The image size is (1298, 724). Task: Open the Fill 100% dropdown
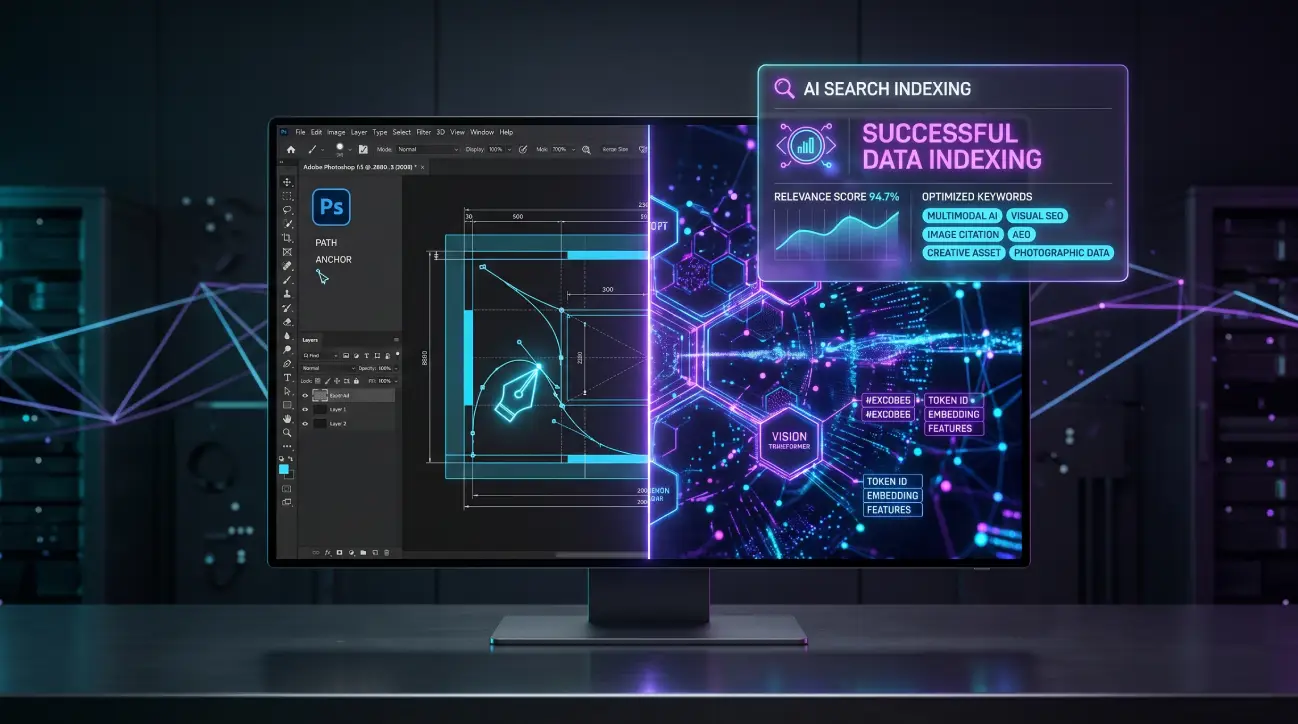[386, 381]
